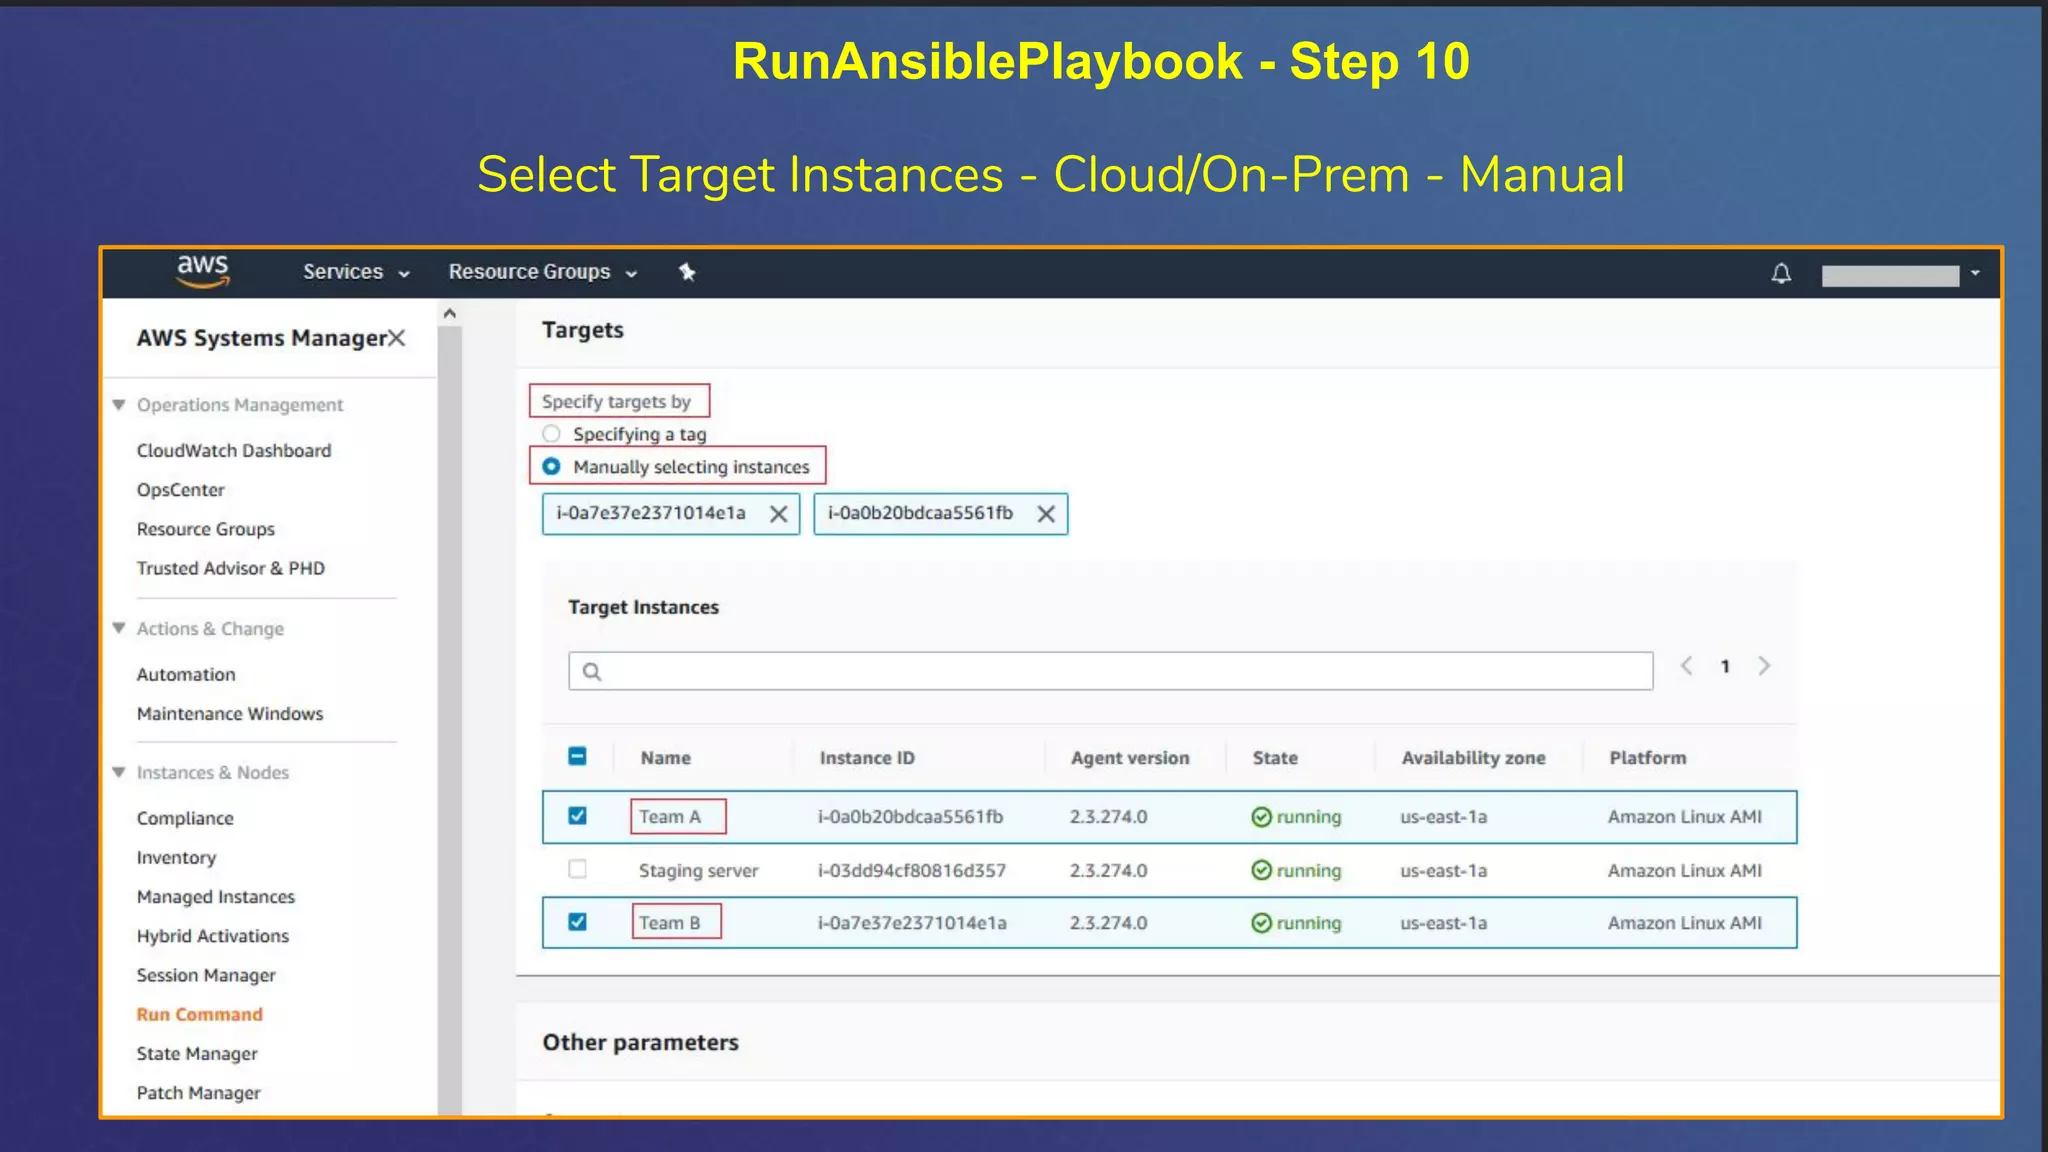
Task: Open the Resource Groups dropdown
Action: tap(543, 272)
